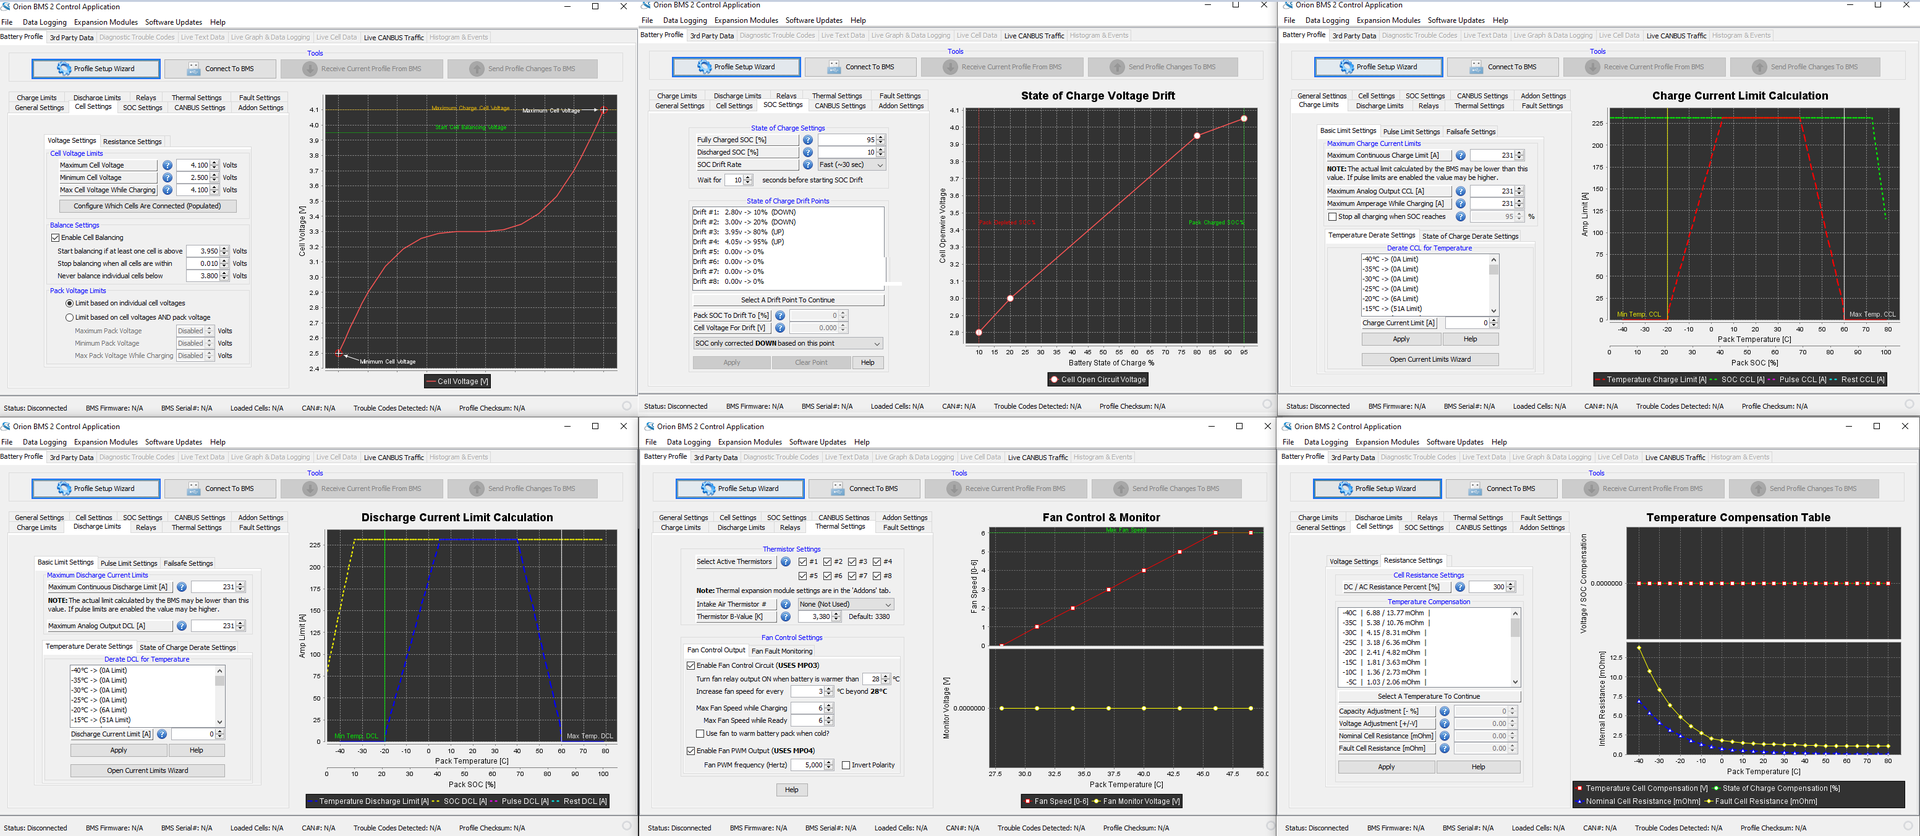Screen dimensions: 1920x836
Task: Click help icon for Fault Cell Resistance [mOhm]
Action: pos(1444,748)
